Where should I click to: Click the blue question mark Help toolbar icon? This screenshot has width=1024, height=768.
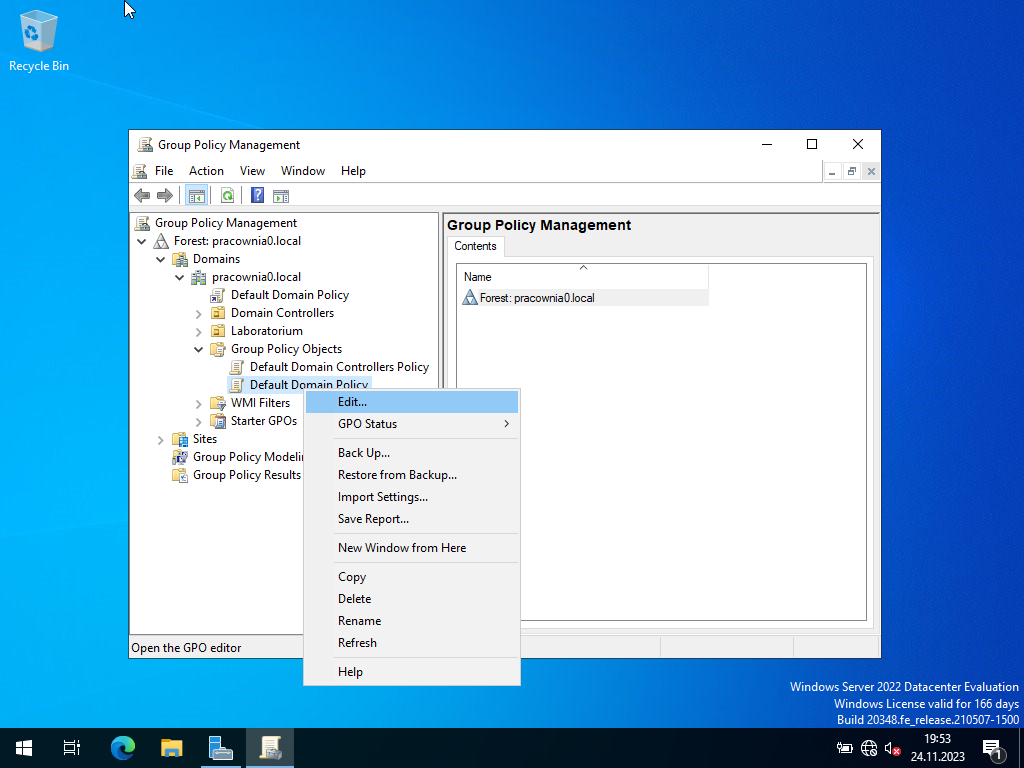coord(257,195)
